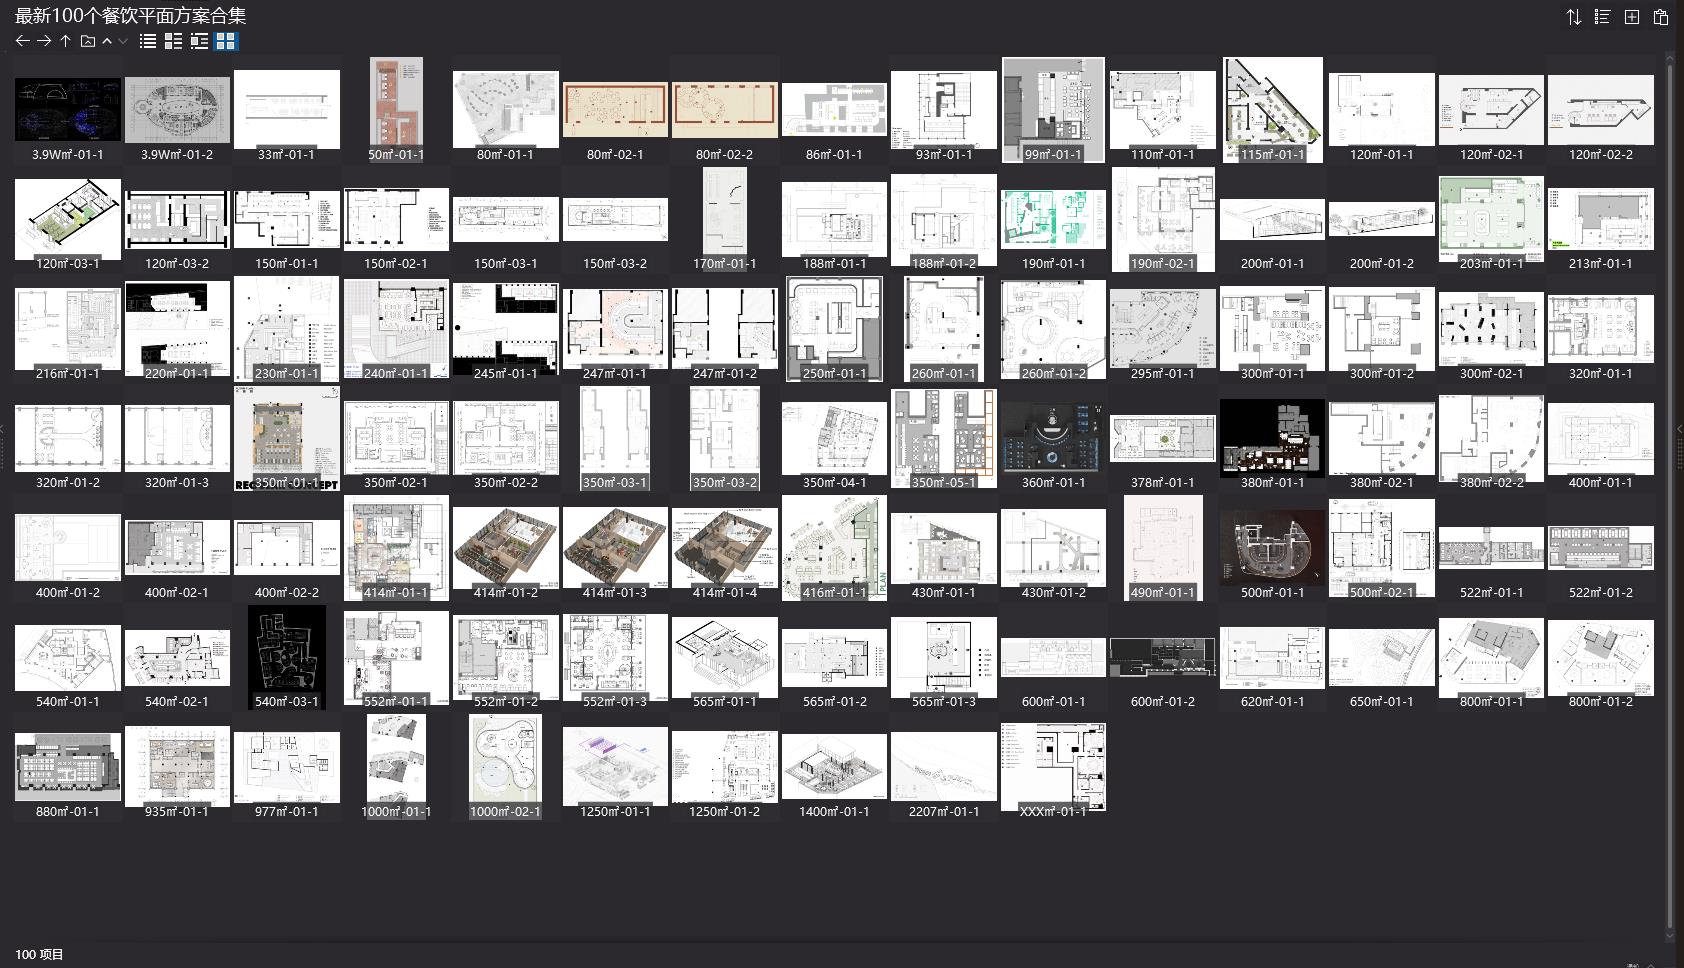Enable the large thumbnail grid view
Image resolution: width=1684 pixels, height=968 pixels.
(x=226, y=41)
